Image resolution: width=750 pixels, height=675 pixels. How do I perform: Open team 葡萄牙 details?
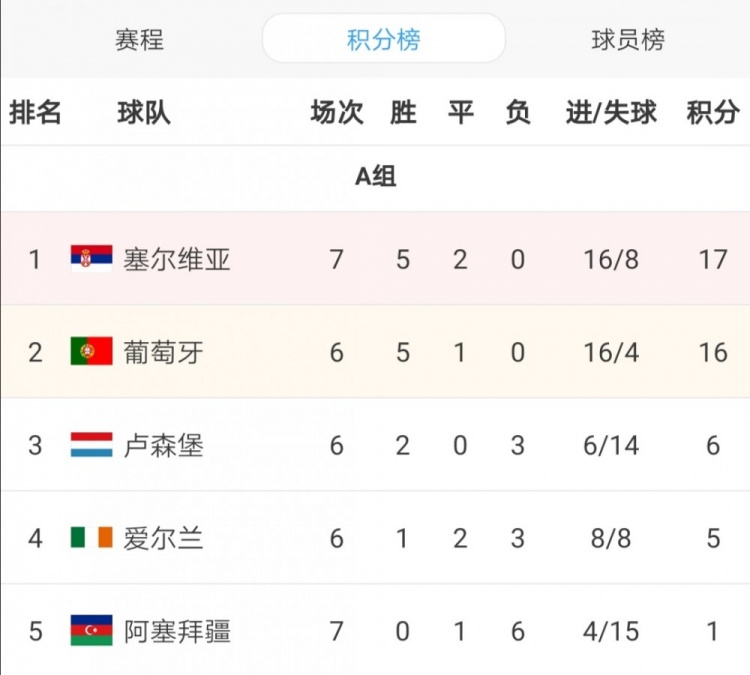[x=163, y=353]
